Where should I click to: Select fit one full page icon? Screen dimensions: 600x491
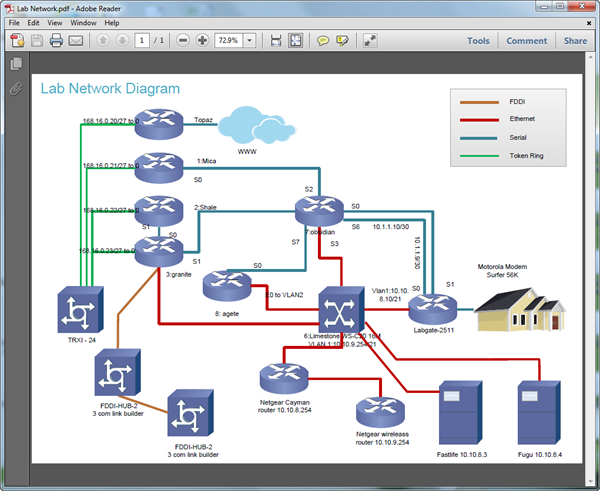[x=296, y=40]
